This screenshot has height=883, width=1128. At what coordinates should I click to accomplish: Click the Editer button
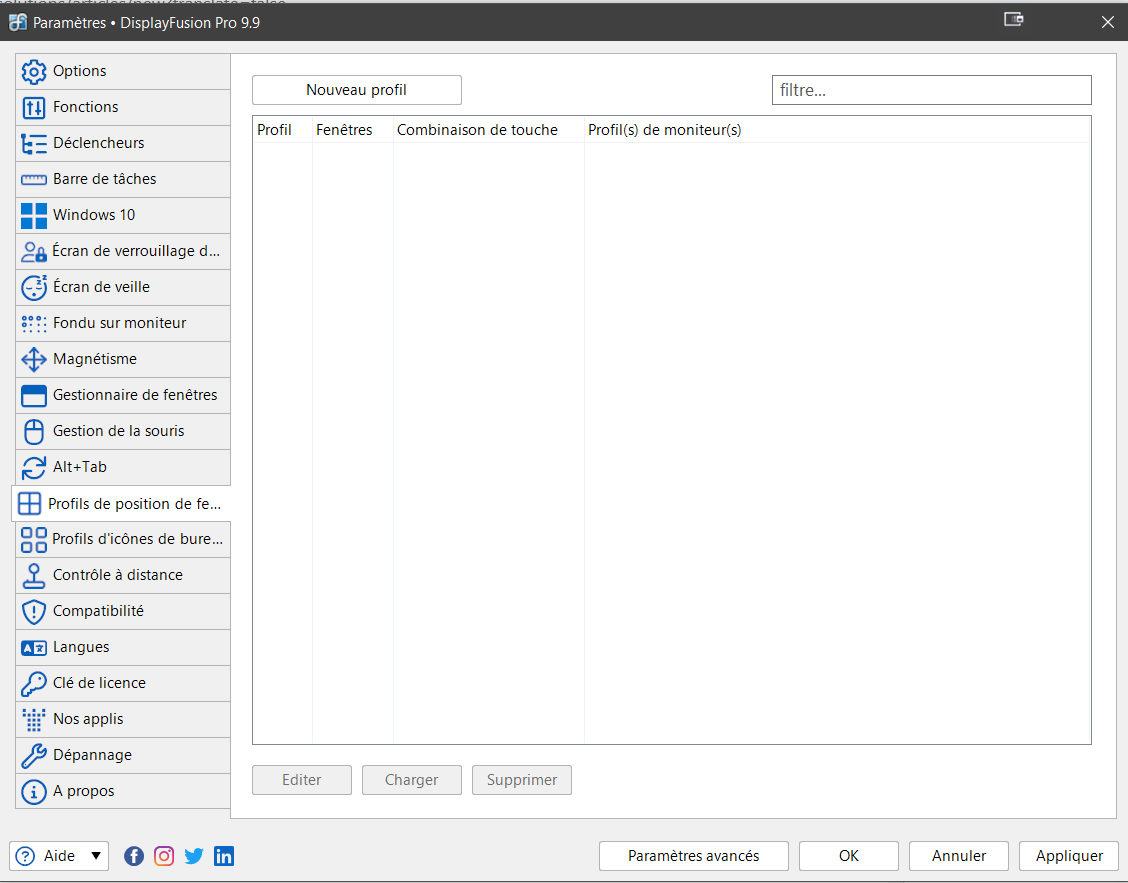[302, 780]
